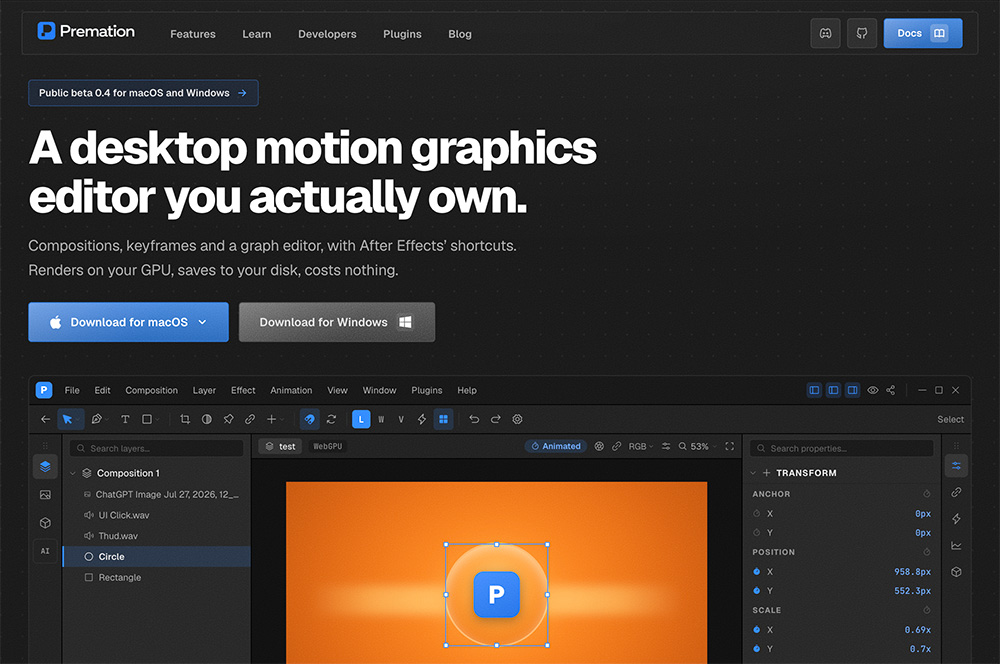Toggle the Scale Y keyframe stopwatch

[x=756, y=649]
